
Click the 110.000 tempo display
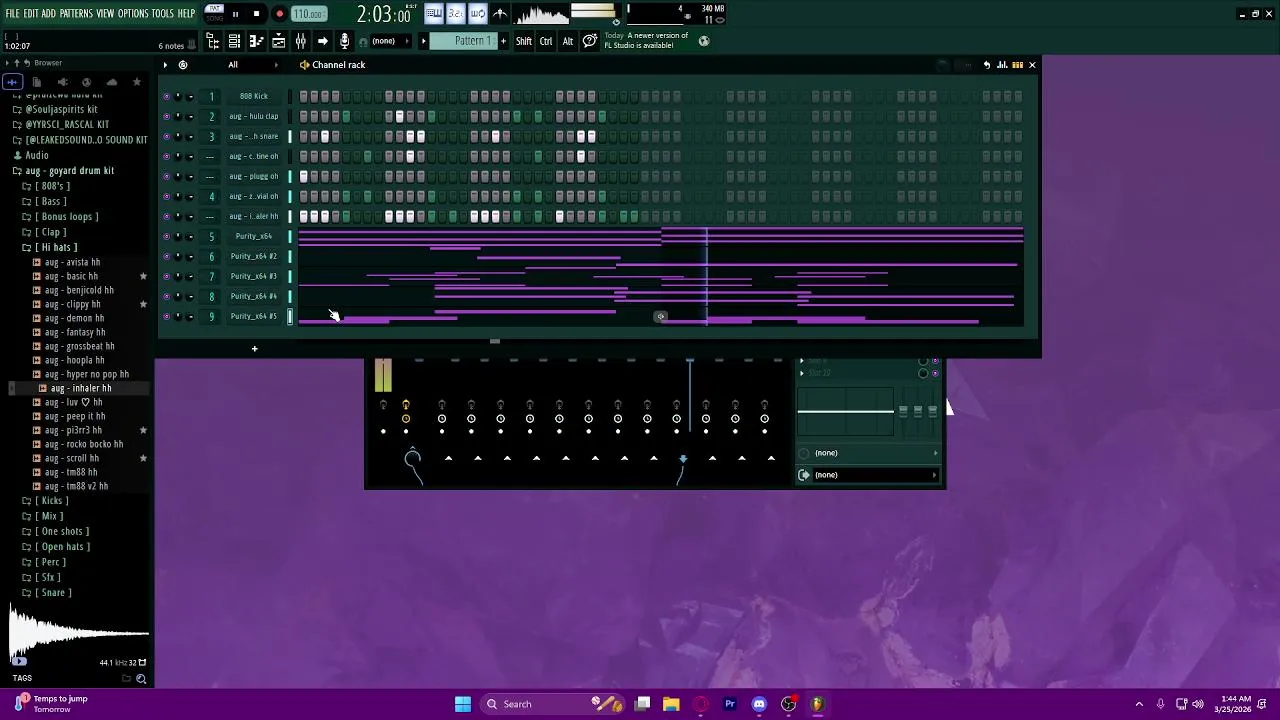[308, 14]
